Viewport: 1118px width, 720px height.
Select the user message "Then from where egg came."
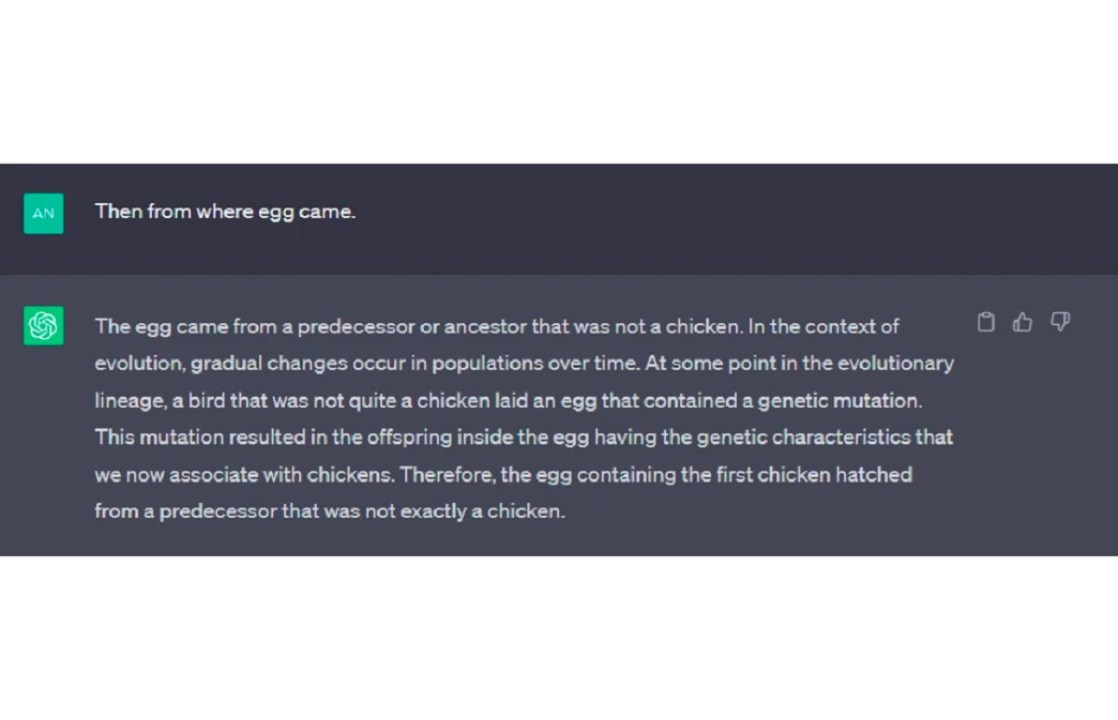[x=225, y=212]
